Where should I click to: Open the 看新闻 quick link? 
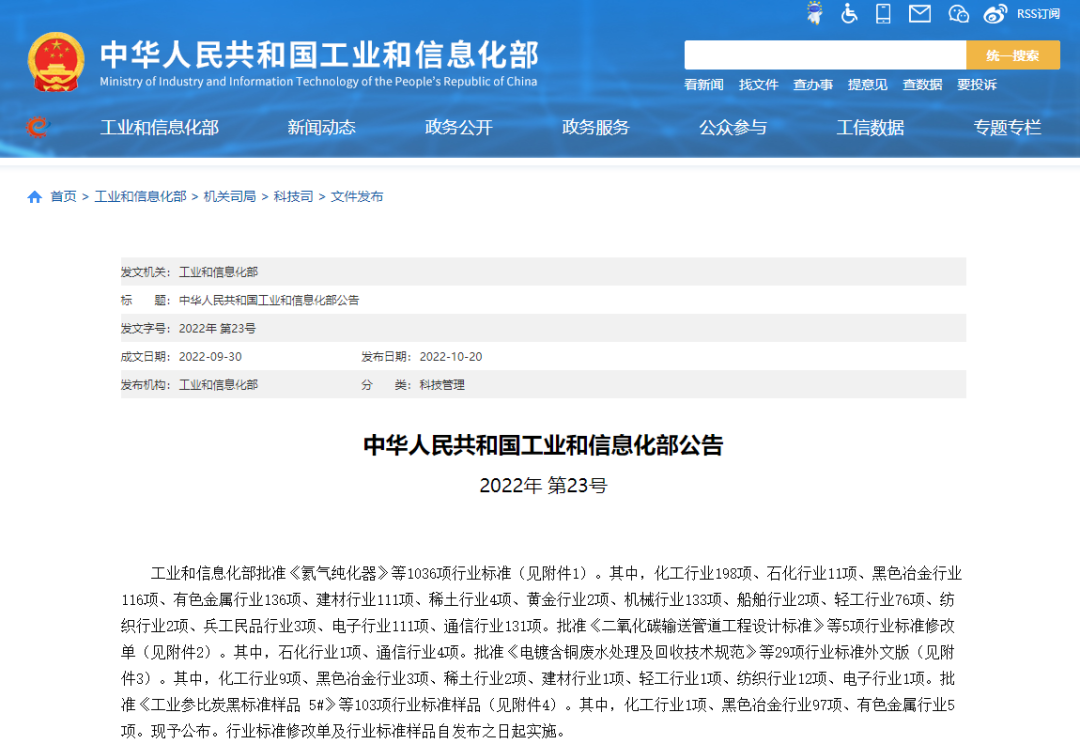tap(704, 85)
